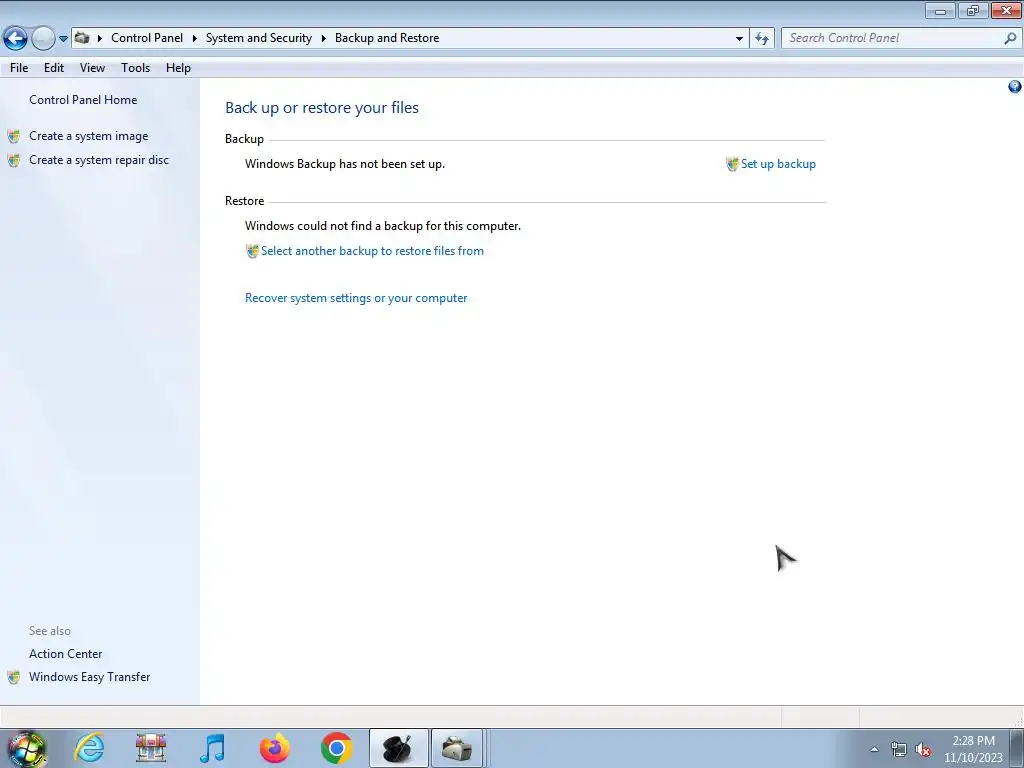This screenshot has height=768, width=1024.
Task: Switch to the black hat app in taskbar
Action: click(x=398, y=748)
